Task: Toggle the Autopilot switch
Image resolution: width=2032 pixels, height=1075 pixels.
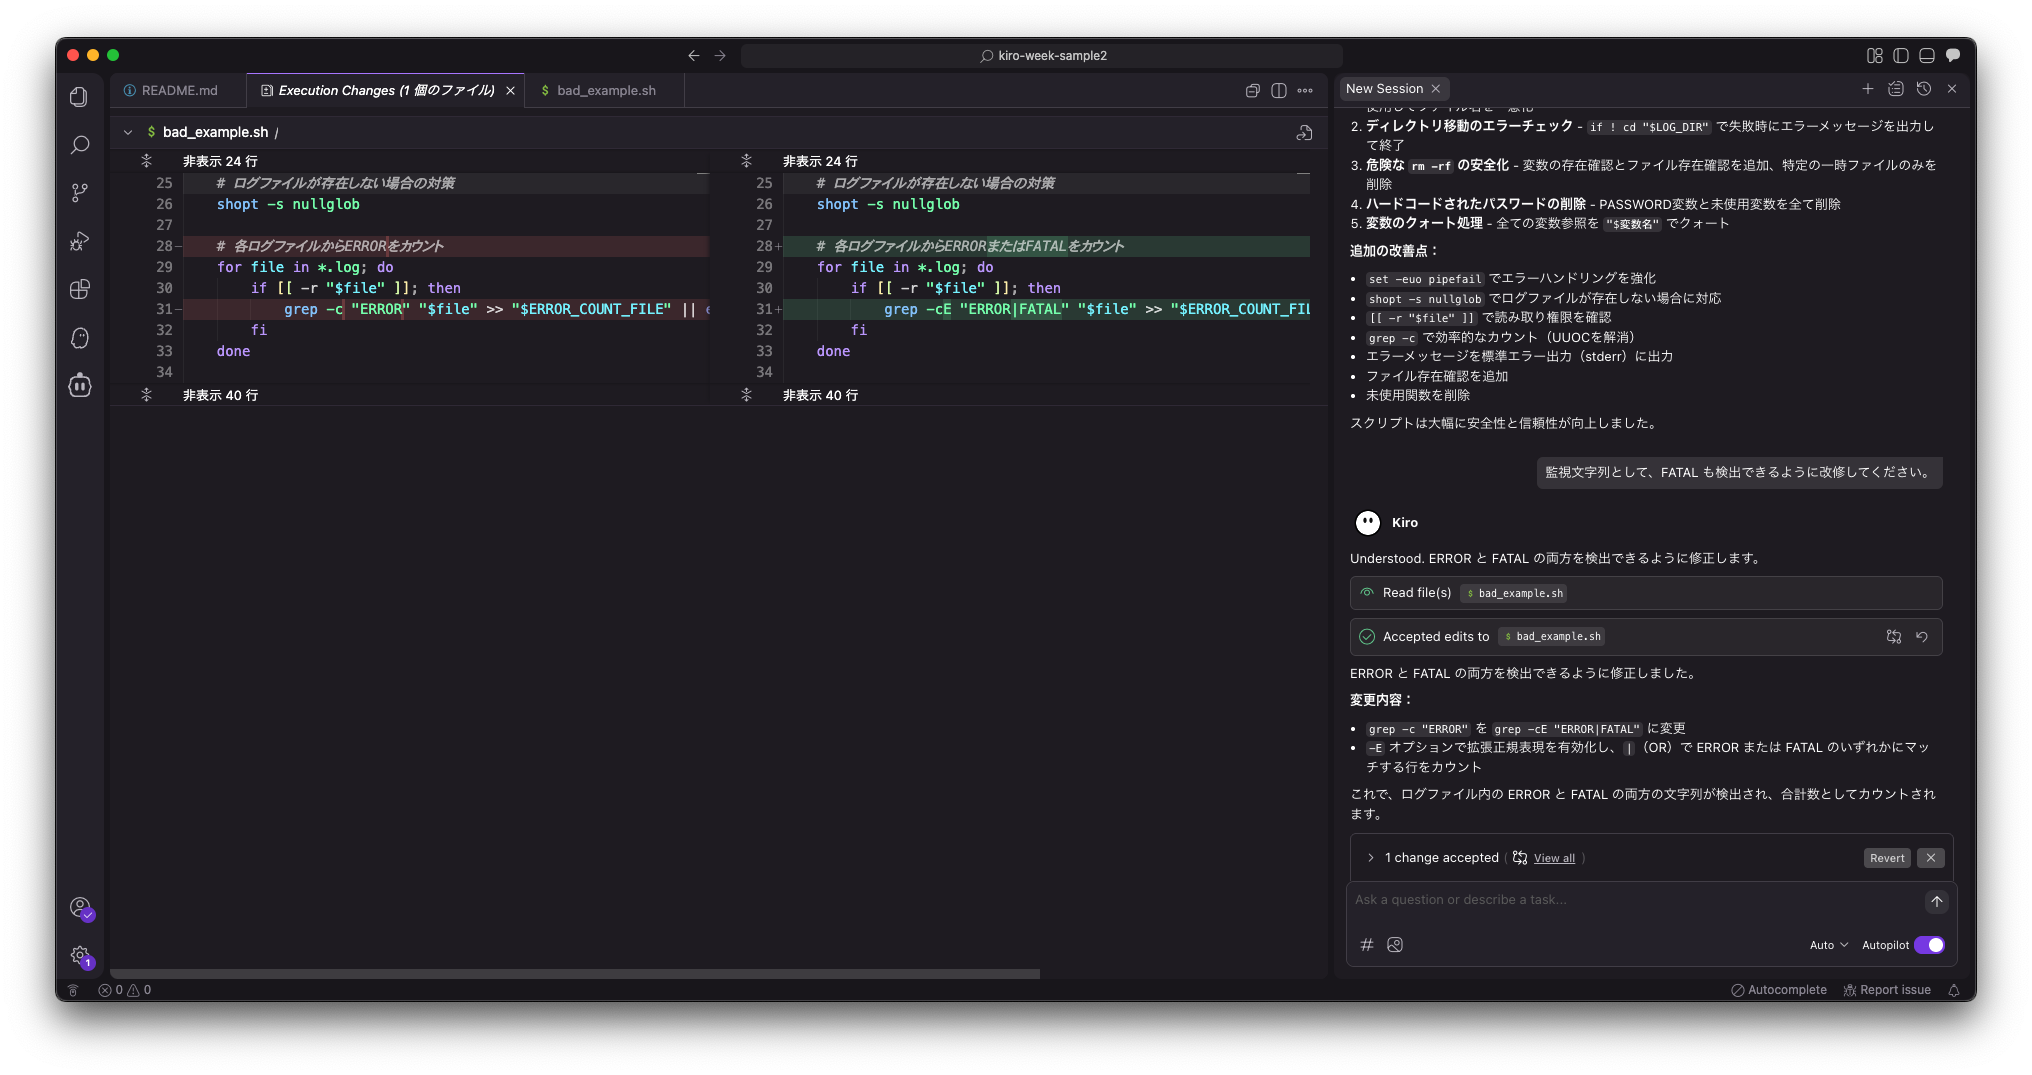Action: (1929, 945)
